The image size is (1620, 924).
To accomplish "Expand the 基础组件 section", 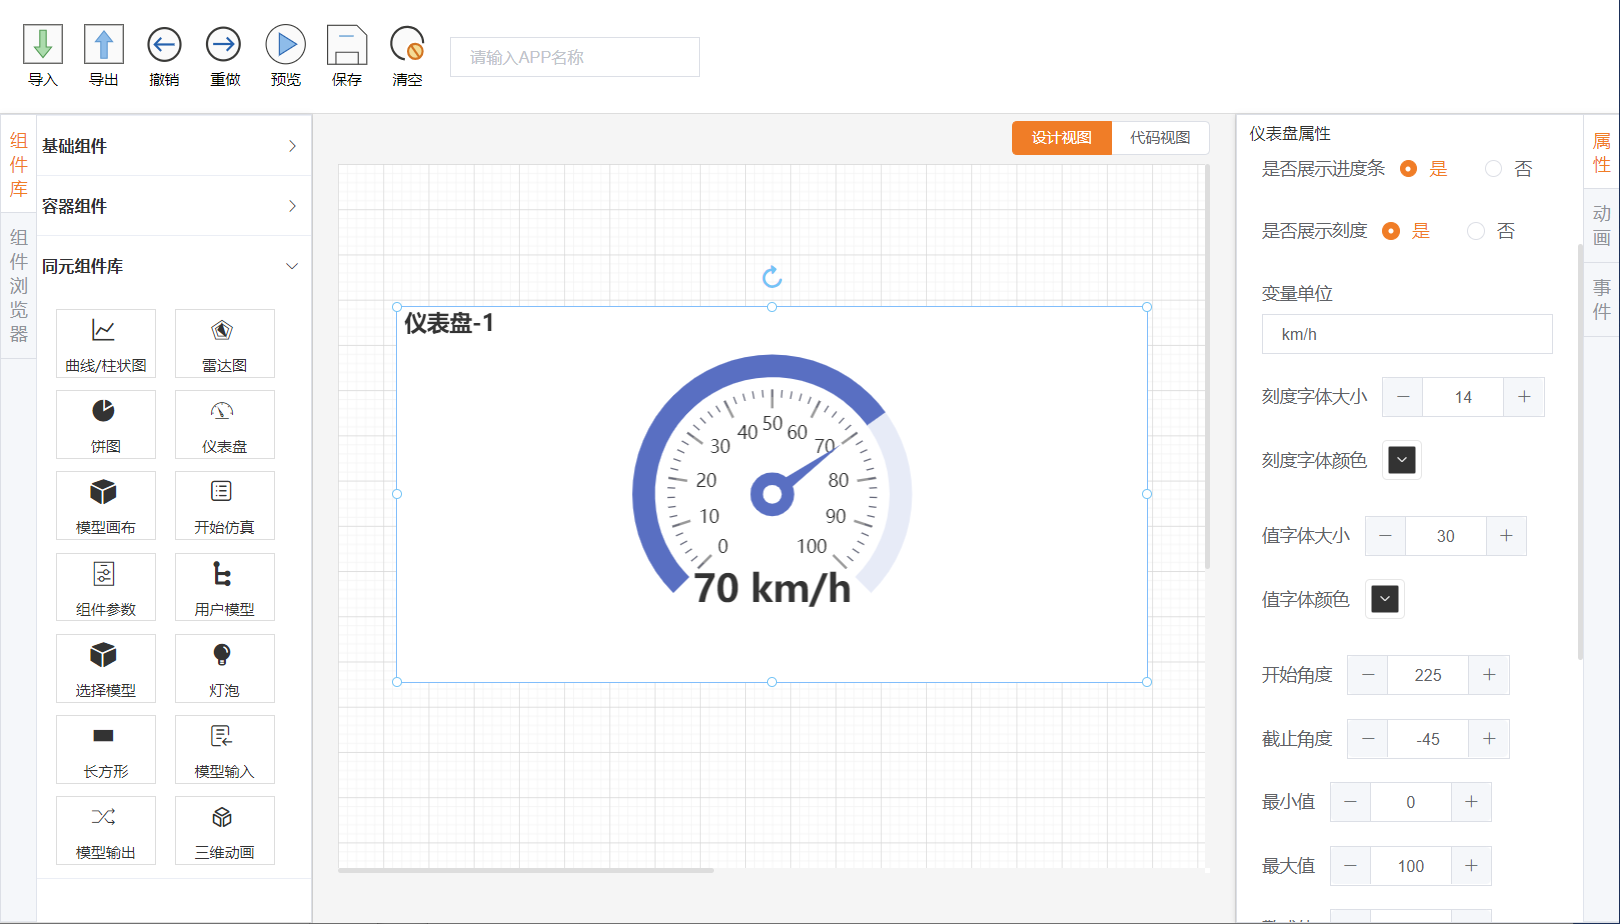I will click(174, 146).
